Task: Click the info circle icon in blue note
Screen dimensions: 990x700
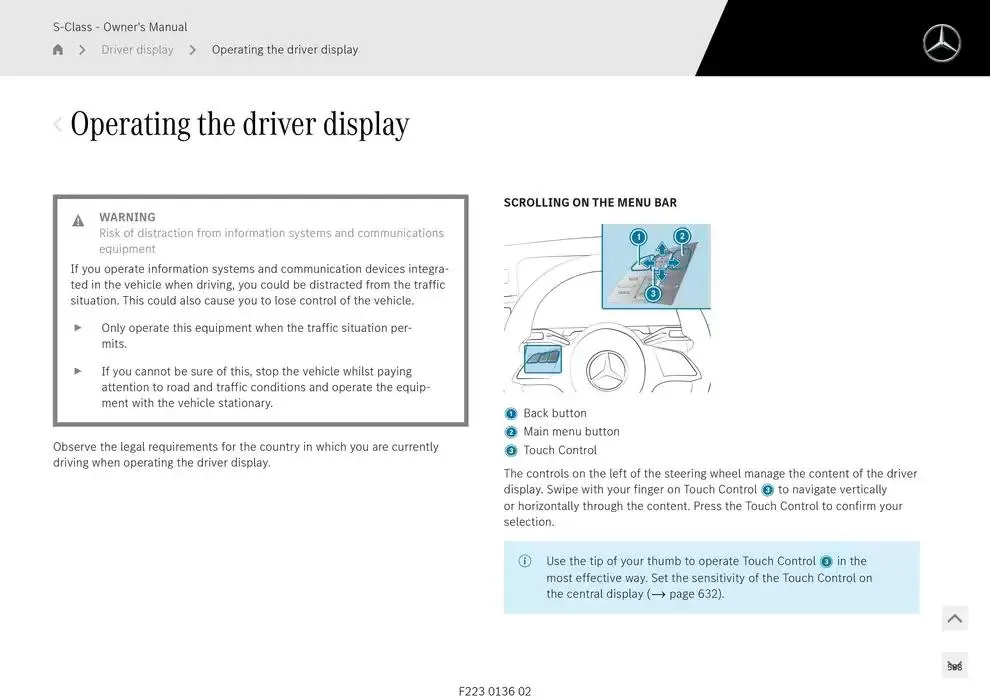Action: point(525,561)
